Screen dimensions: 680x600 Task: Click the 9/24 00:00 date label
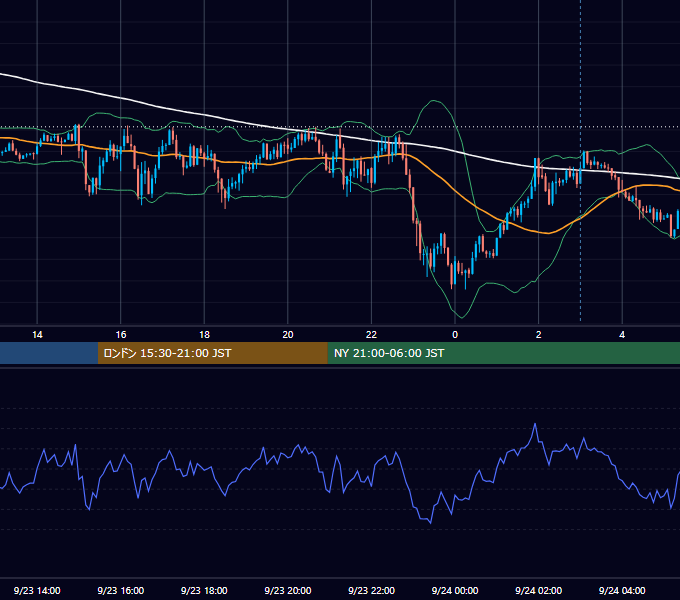tap(455, 590)
